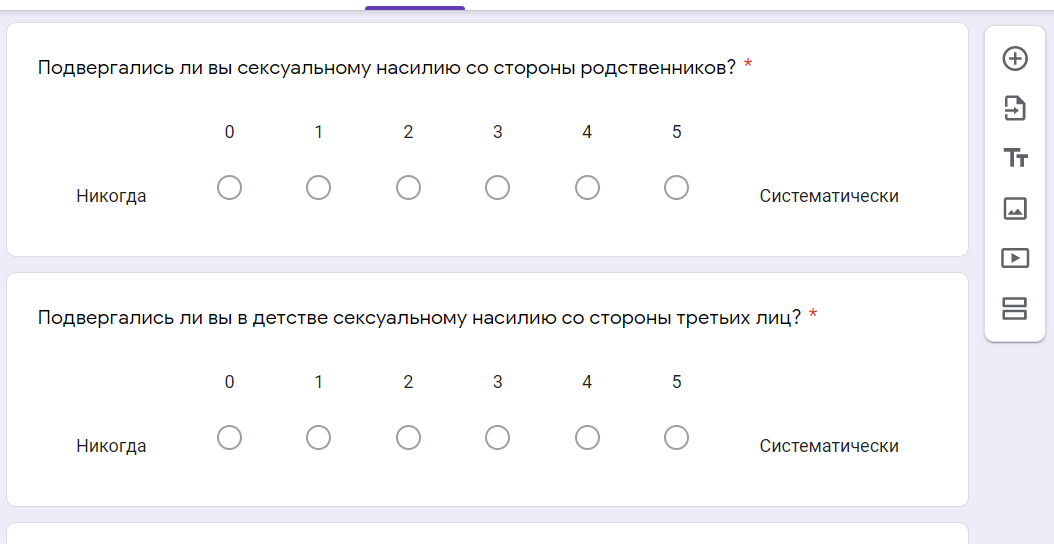1054x544 pixels.
Task: Mark 4 on the relatives question scale
Action: coord(587,188)
